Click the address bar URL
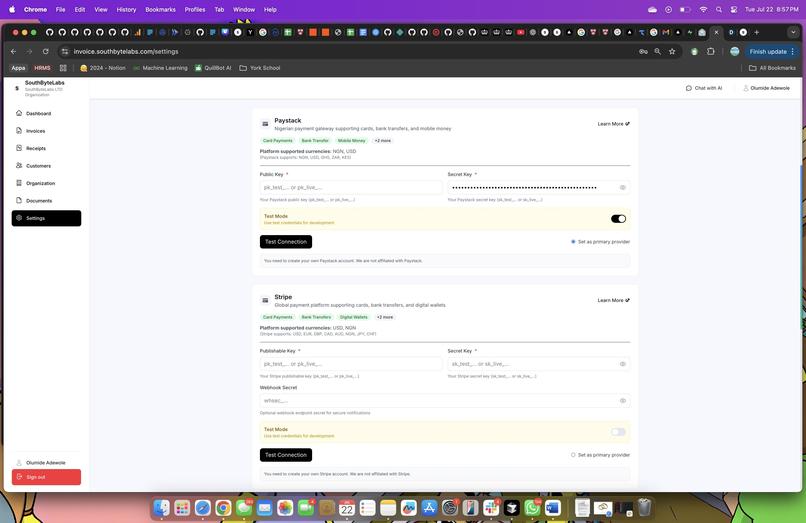This screenshot has height=523, width=806. pos(126,51)
